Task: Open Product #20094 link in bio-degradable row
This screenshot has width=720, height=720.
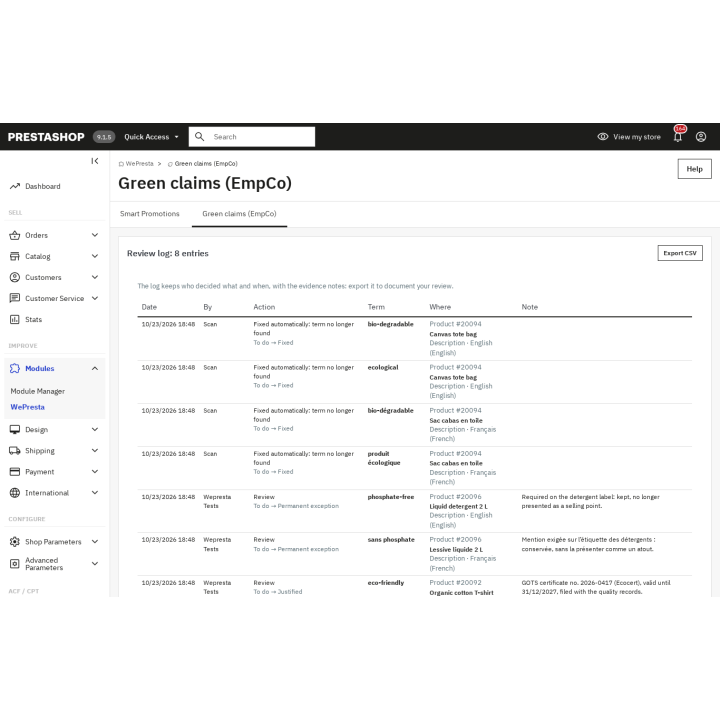Action: (456, 324)
